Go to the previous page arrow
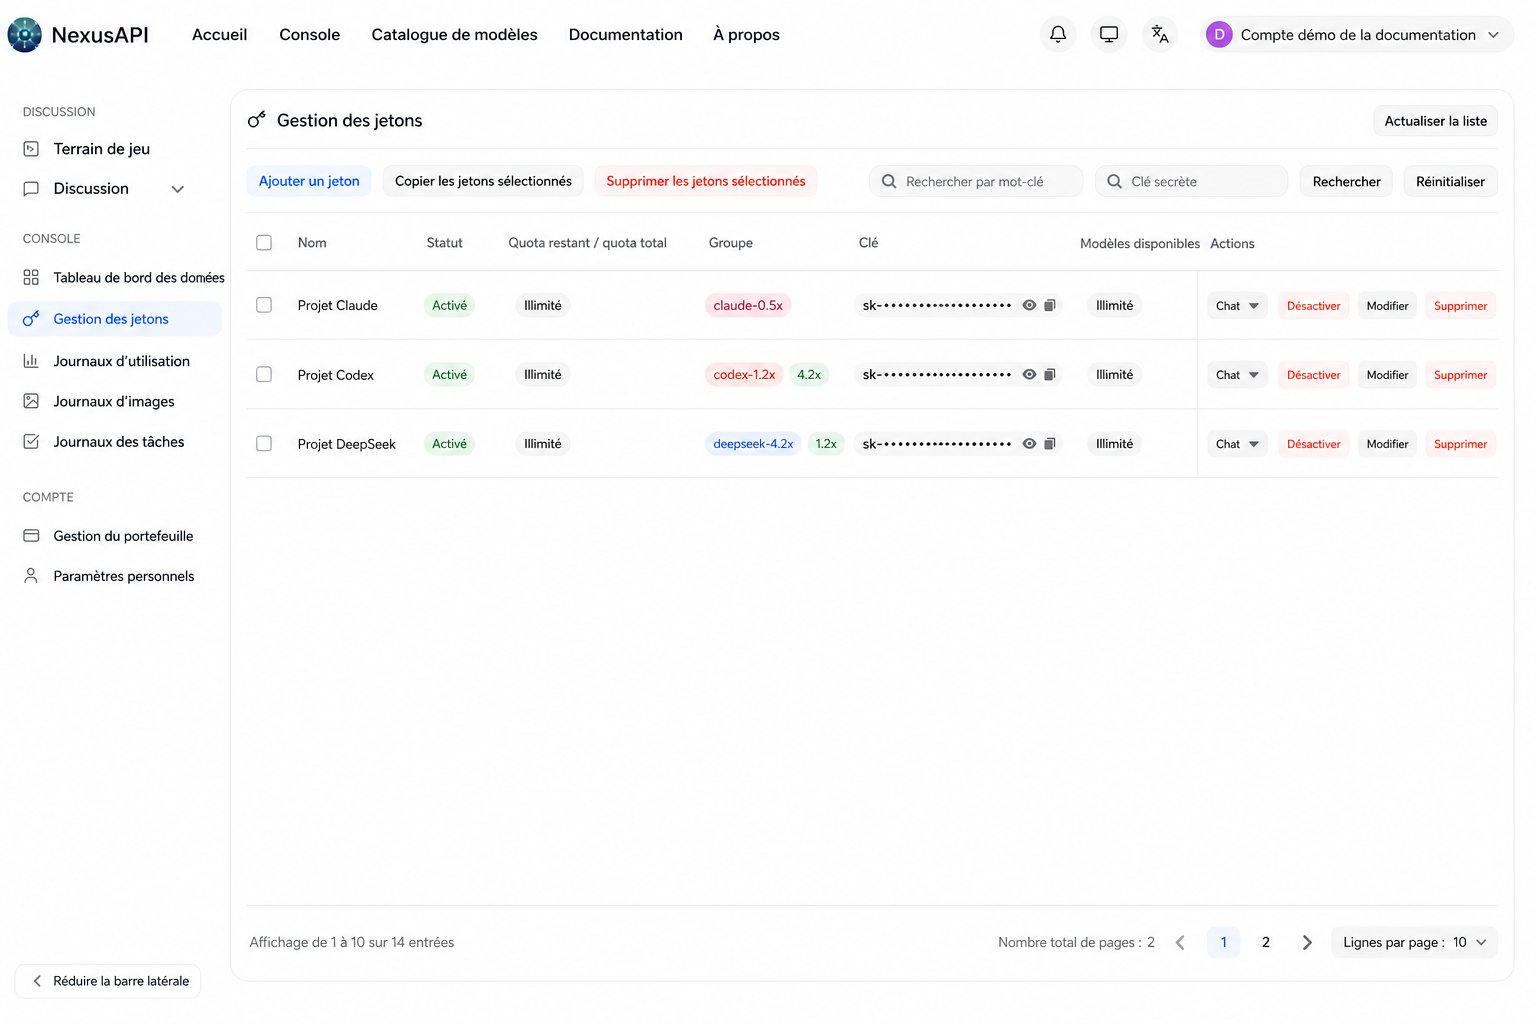1536x1024 pixels. (x=1180, y=942)
